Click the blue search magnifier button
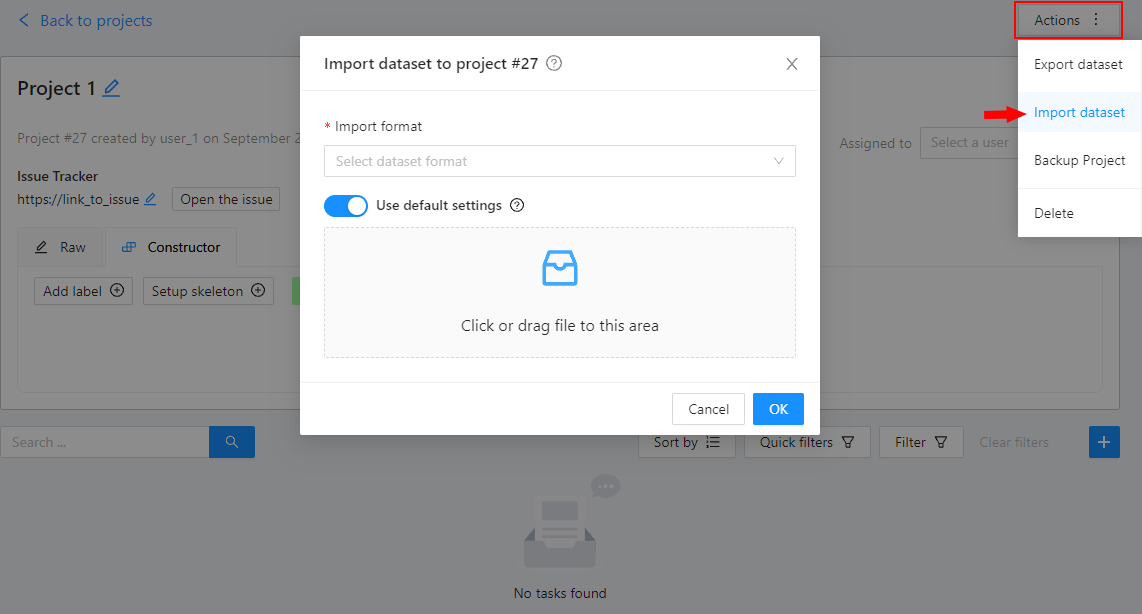The height and width of the screenshot is (614, 1142). point(232,442)
